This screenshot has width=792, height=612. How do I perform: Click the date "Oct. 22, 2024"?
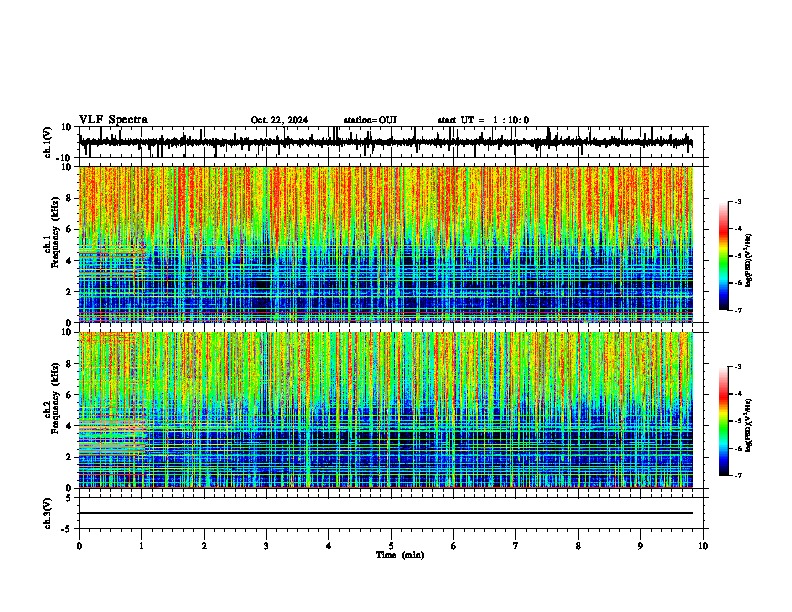pos(279,120)
